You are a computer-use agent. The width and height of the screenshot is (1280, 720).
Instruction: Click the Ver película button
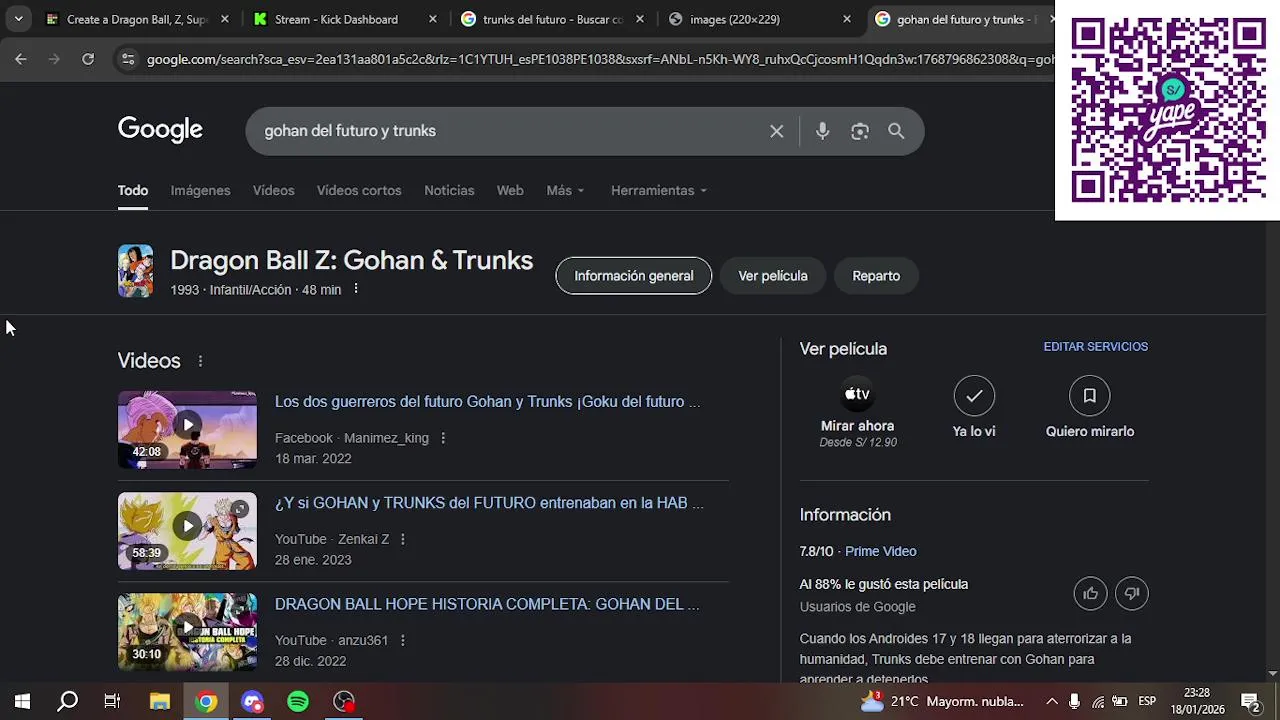coord(772,276)
